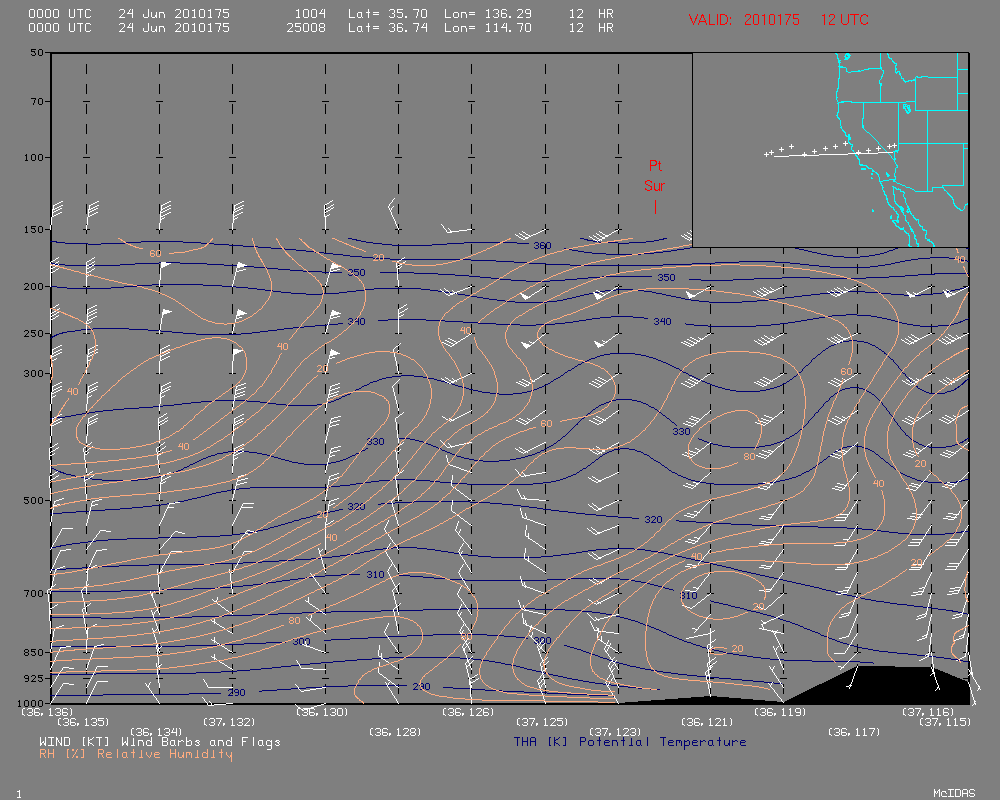Click the 150 pressure-axis label
Image resolution: width=1000 pixels, height=800 pixels.
(x=34, y=229)
